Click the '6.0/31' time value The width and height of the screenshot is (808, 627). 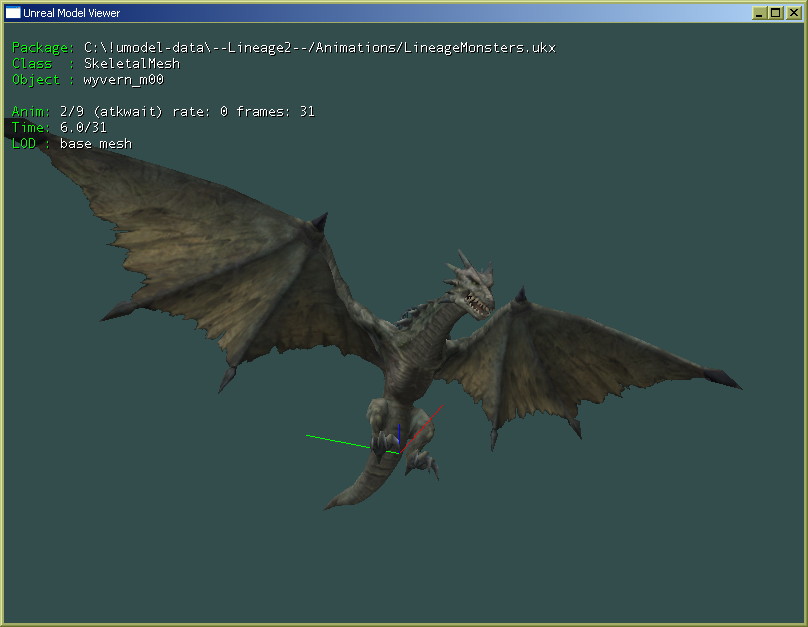click(x=83, y=127)
